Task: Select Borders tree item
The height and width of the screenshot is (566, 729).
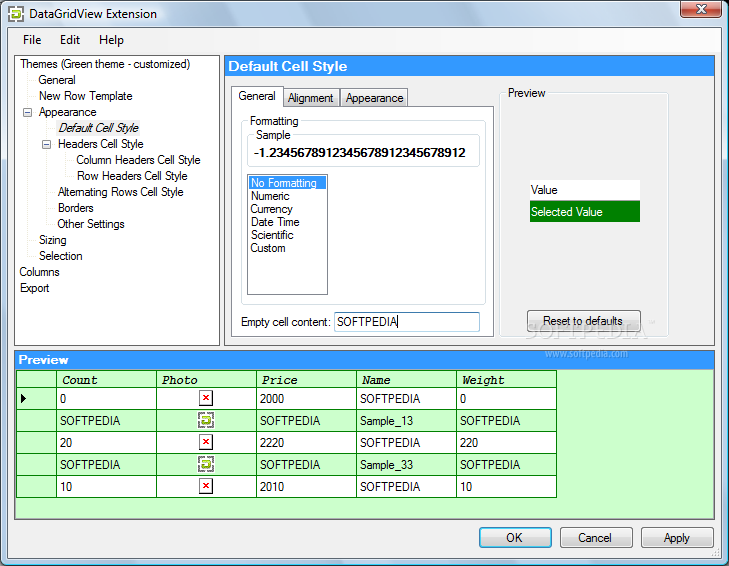Action: tap(75, 208)
